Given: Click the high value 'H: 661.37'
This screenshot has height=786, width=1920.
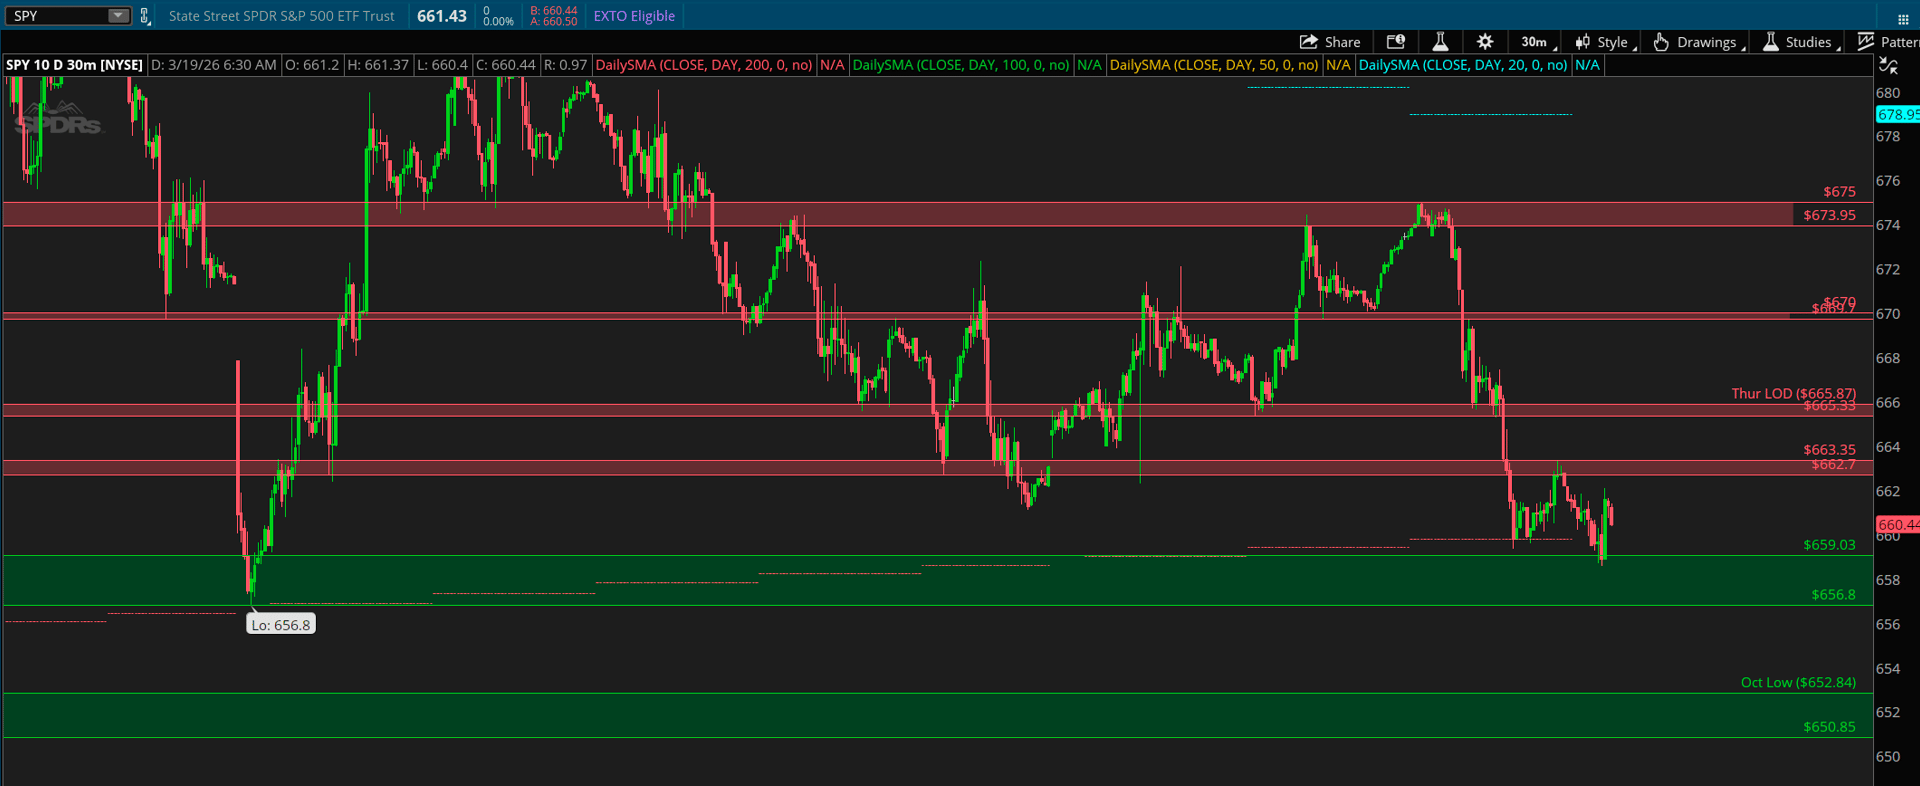Looking at the screenshot, I should pyautogui.click(x=378, y=65).
